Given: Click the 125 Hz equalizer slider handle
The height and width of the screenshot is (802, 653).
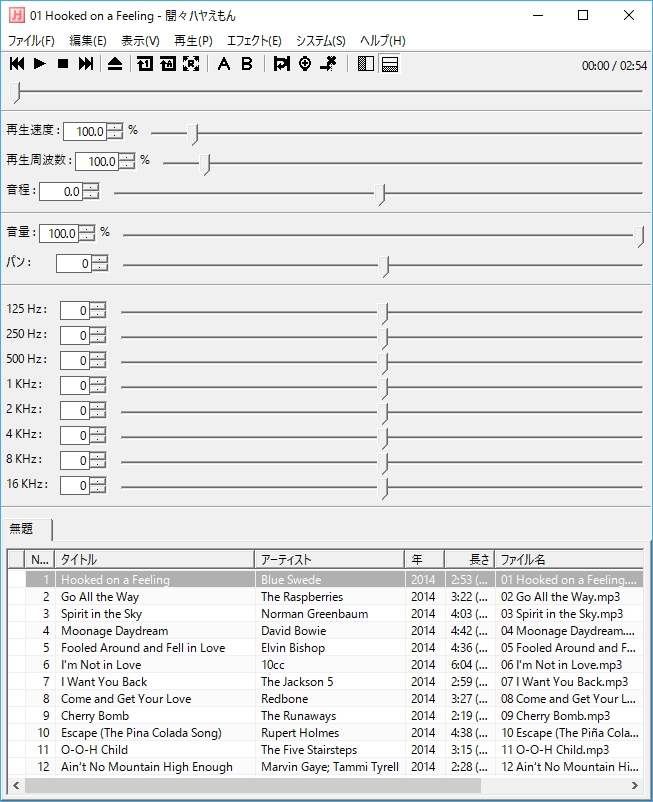Looking at the screenshot, I should coord(383,313).
